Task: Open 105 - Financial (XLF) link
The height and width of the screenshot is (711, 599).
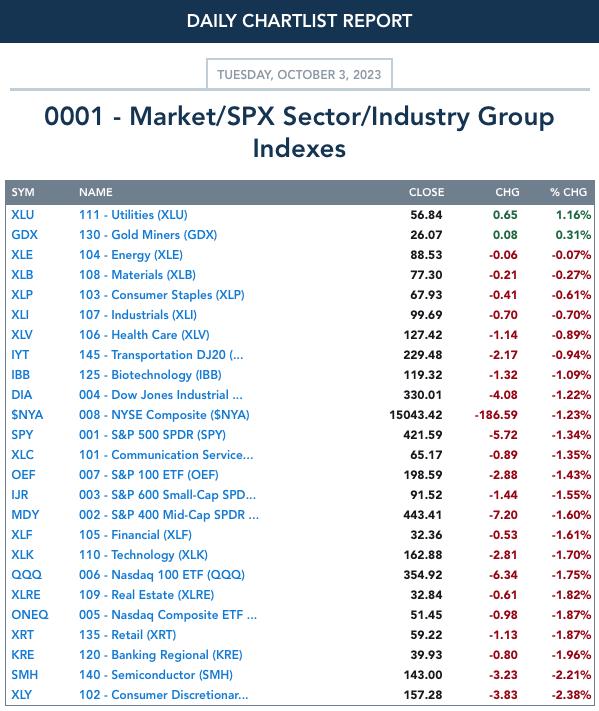Action: [135, 535]
